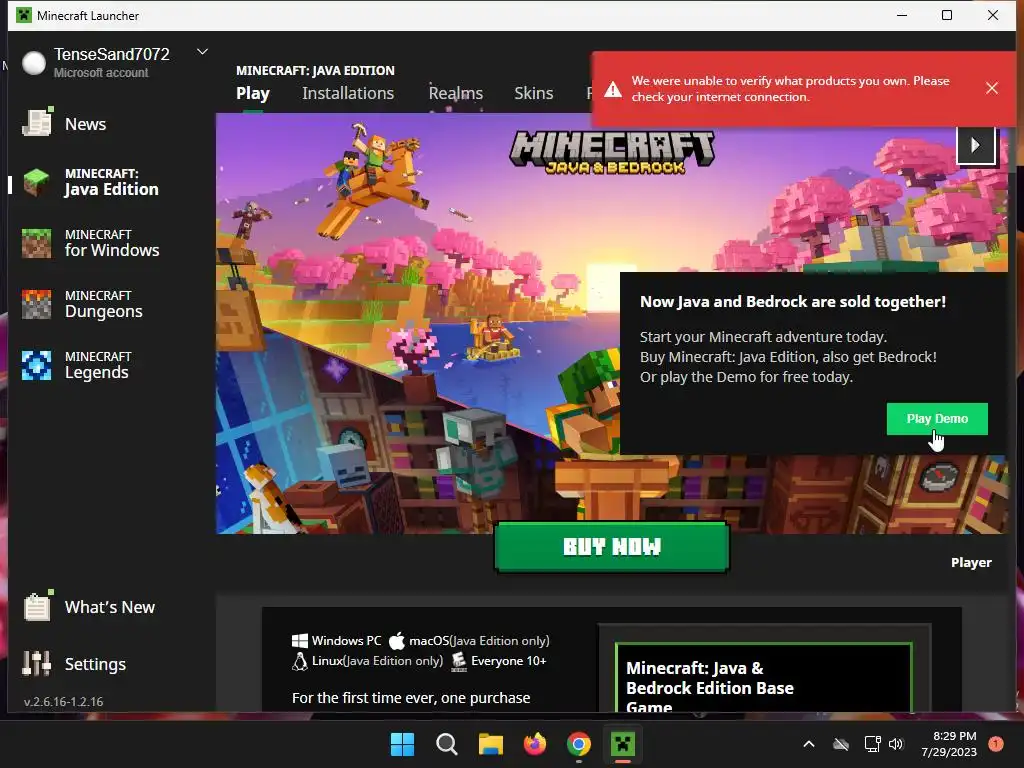
Task: Open the volume speaker tray icon
Action: point(896,744)
